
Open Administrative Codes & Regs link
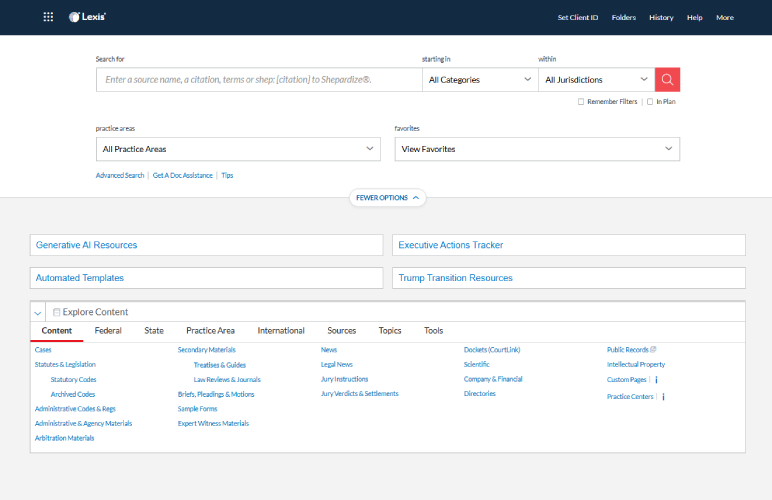(x=75, y=409)
